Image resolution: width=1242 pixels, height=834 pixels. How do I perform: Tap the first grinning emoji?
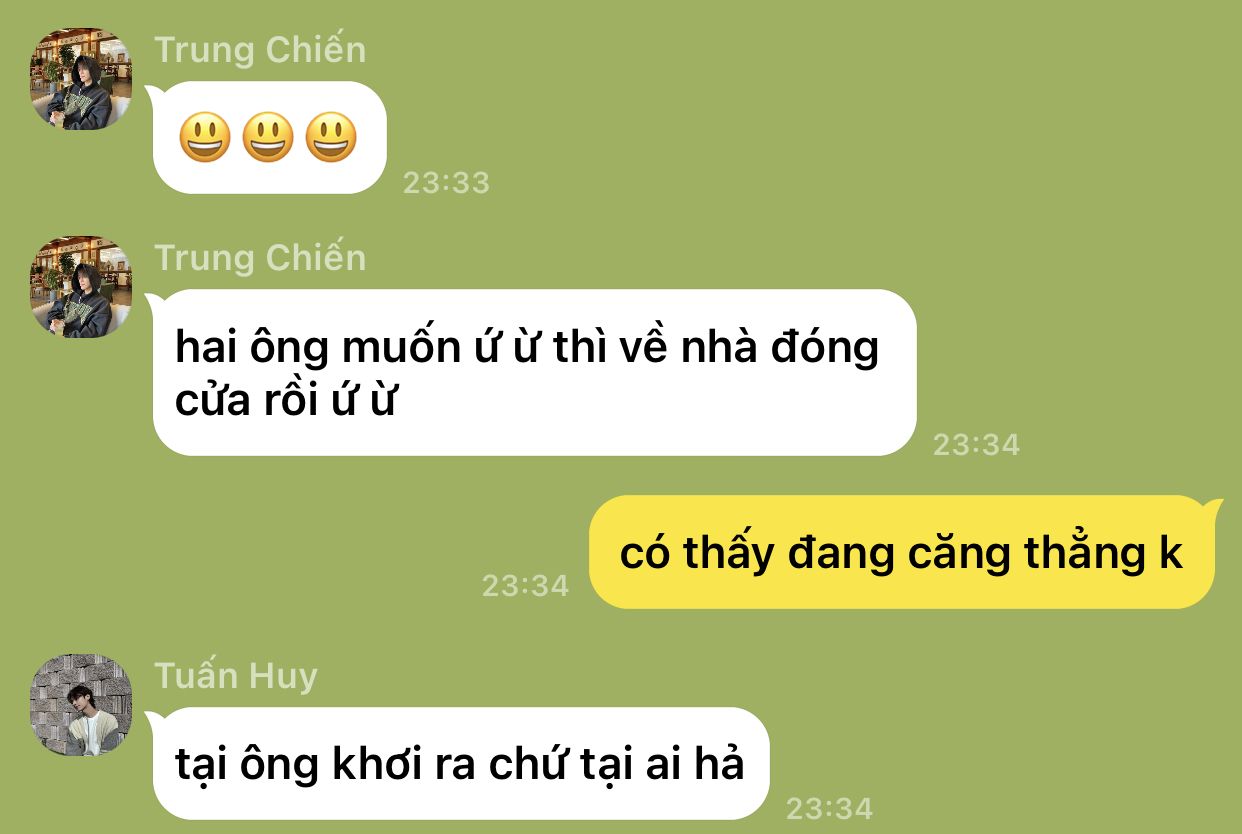[205, 137]
